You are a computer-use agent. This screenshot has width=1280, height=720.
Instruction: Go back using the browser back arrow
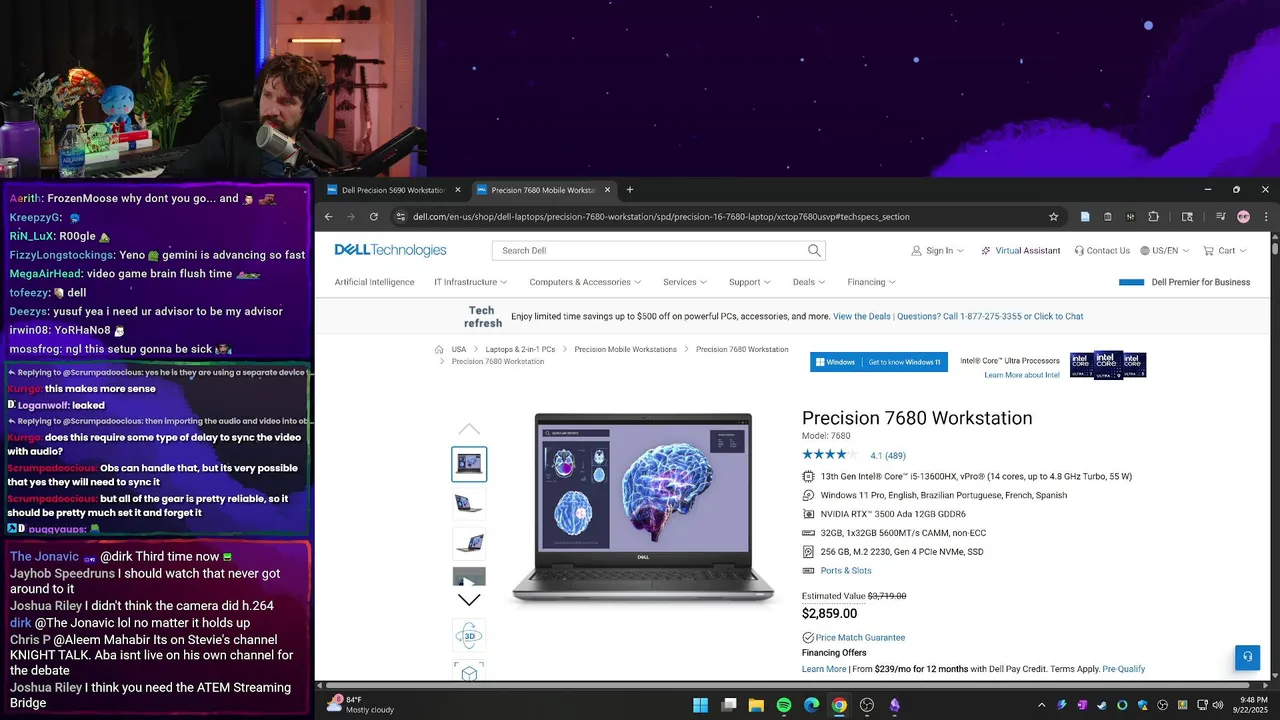[x=328, y=216]
